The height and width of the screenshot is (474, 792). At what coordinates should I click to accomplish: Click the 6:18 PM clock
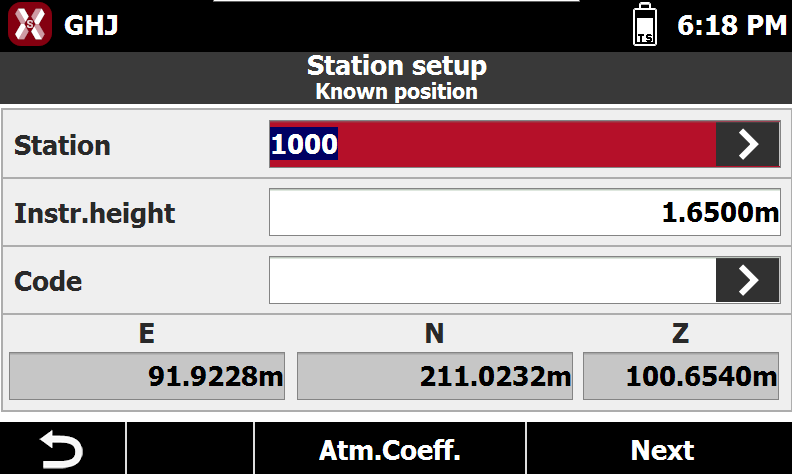pos(732,25)
